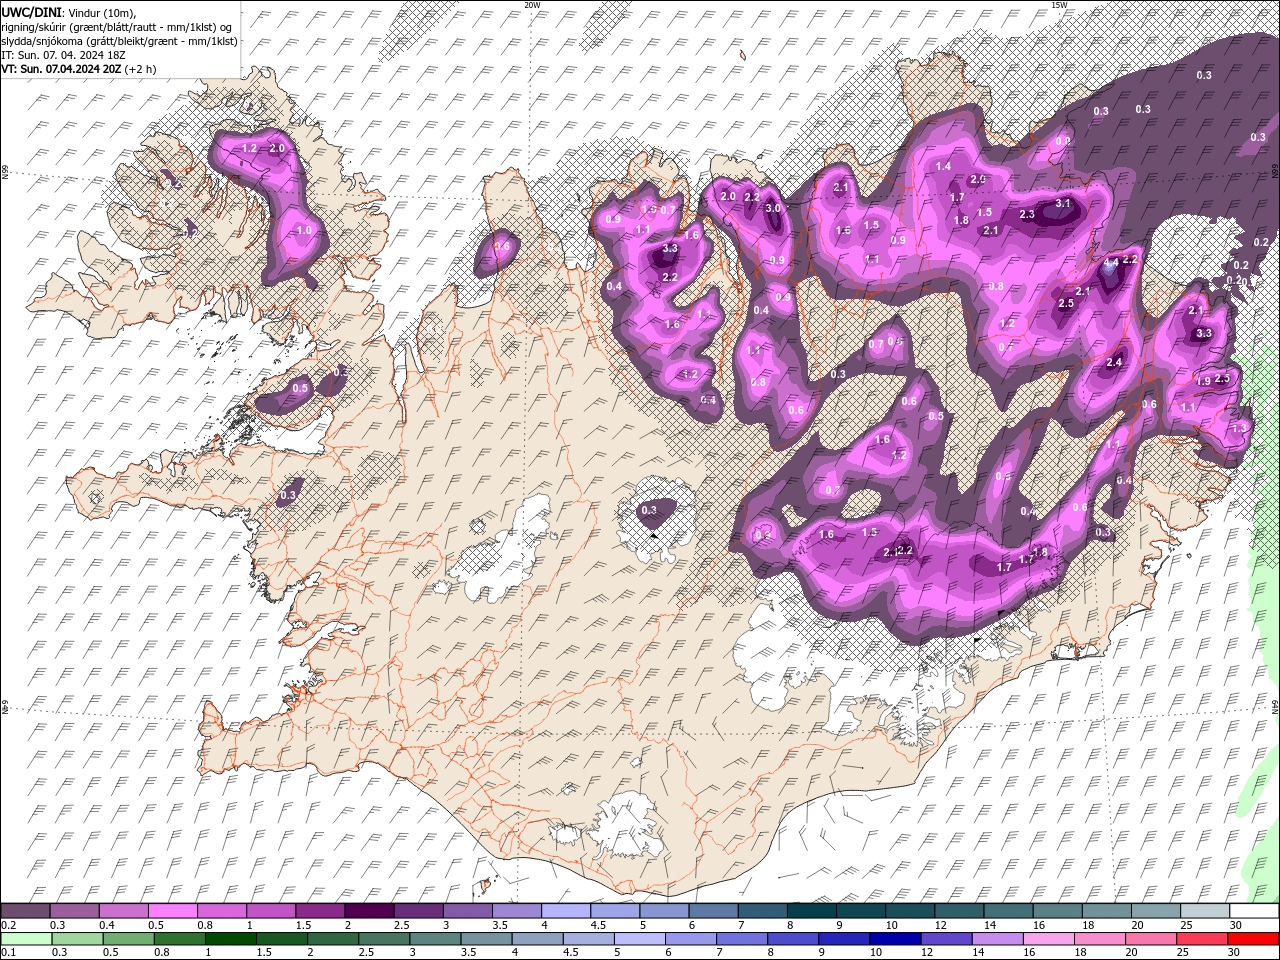Click the dark green rain legend swatch at 1

coord(230,939)
